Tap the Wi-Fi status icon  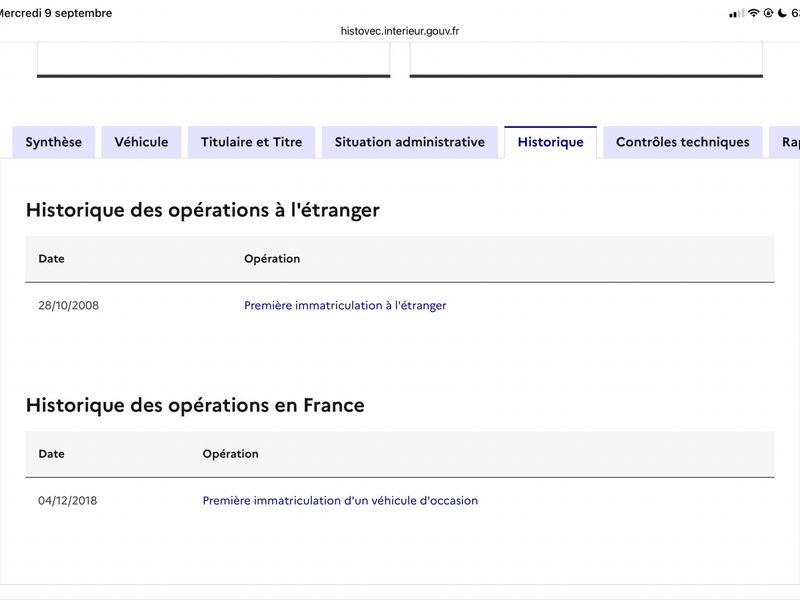(x=754, y=13)
